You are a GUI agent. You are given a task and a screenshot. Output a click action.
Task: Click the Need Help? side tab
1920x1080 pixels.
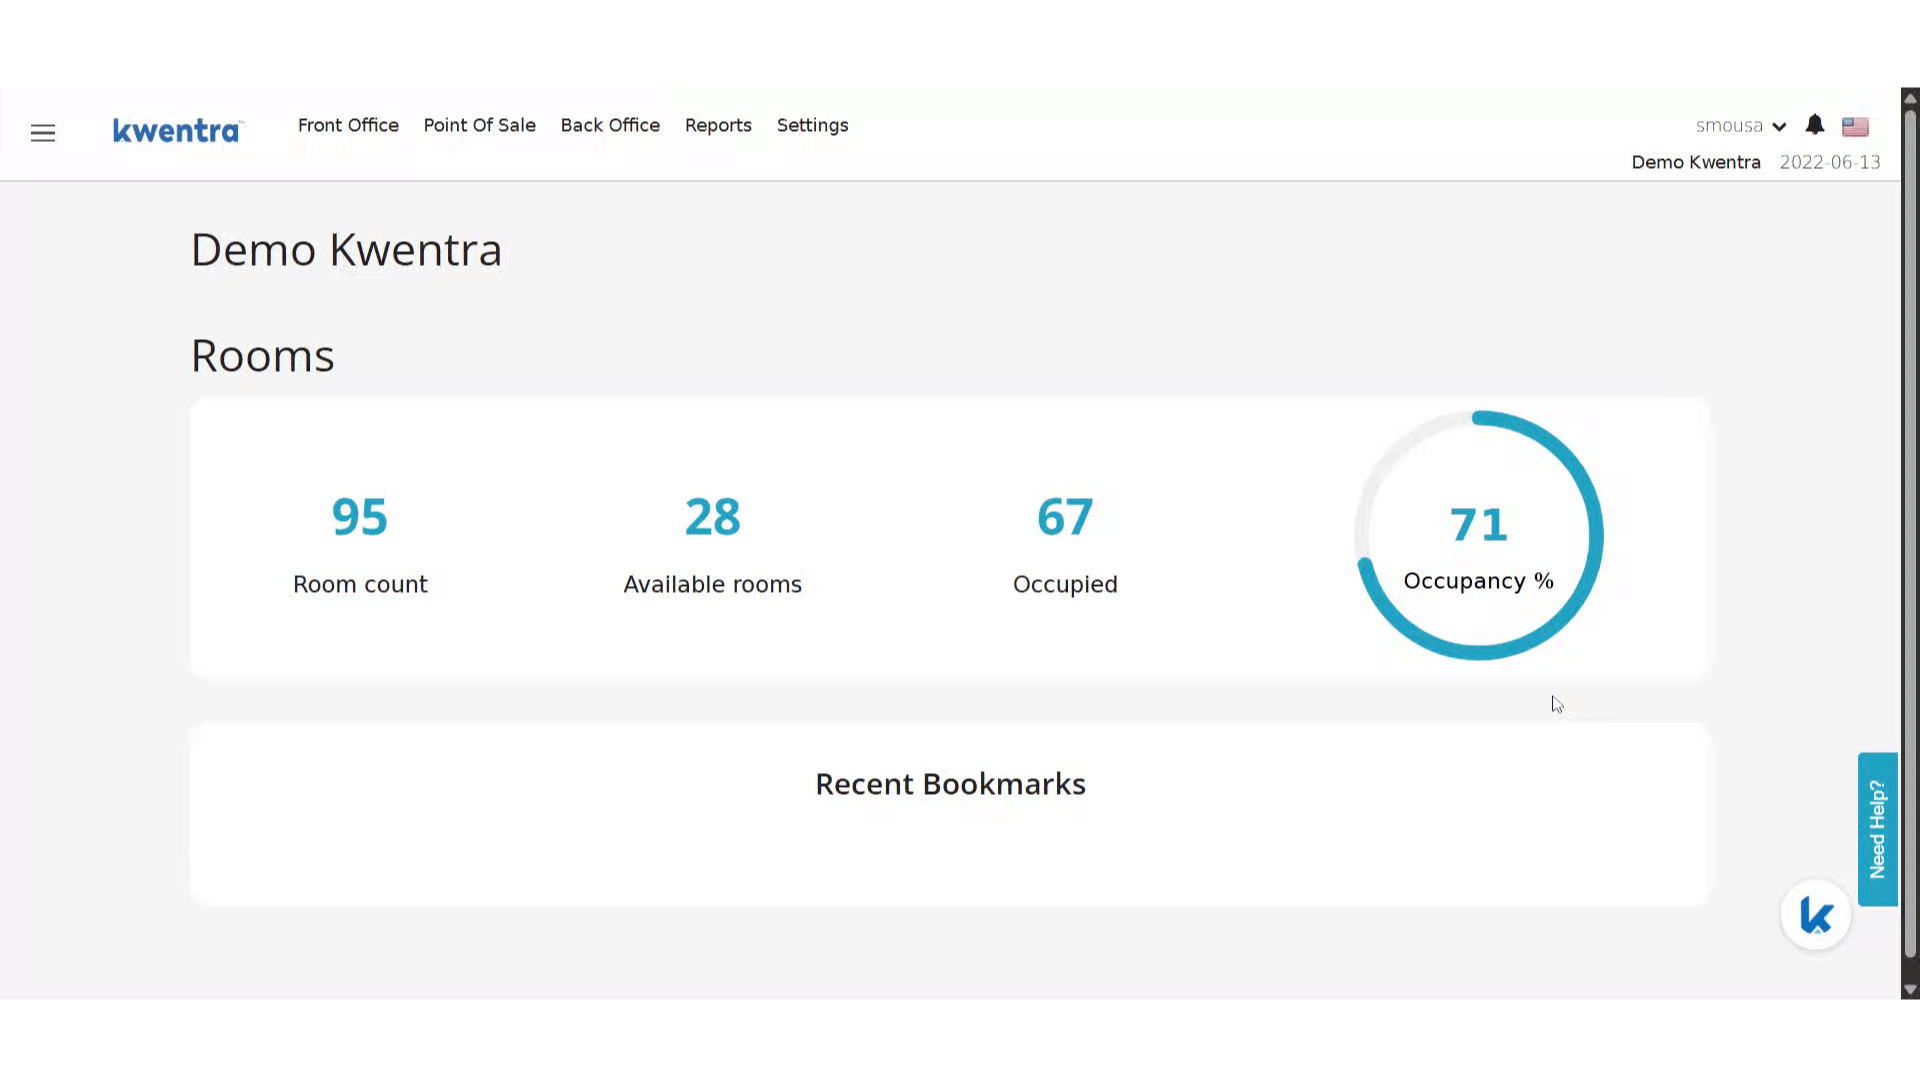click(x=1877, y=829)
